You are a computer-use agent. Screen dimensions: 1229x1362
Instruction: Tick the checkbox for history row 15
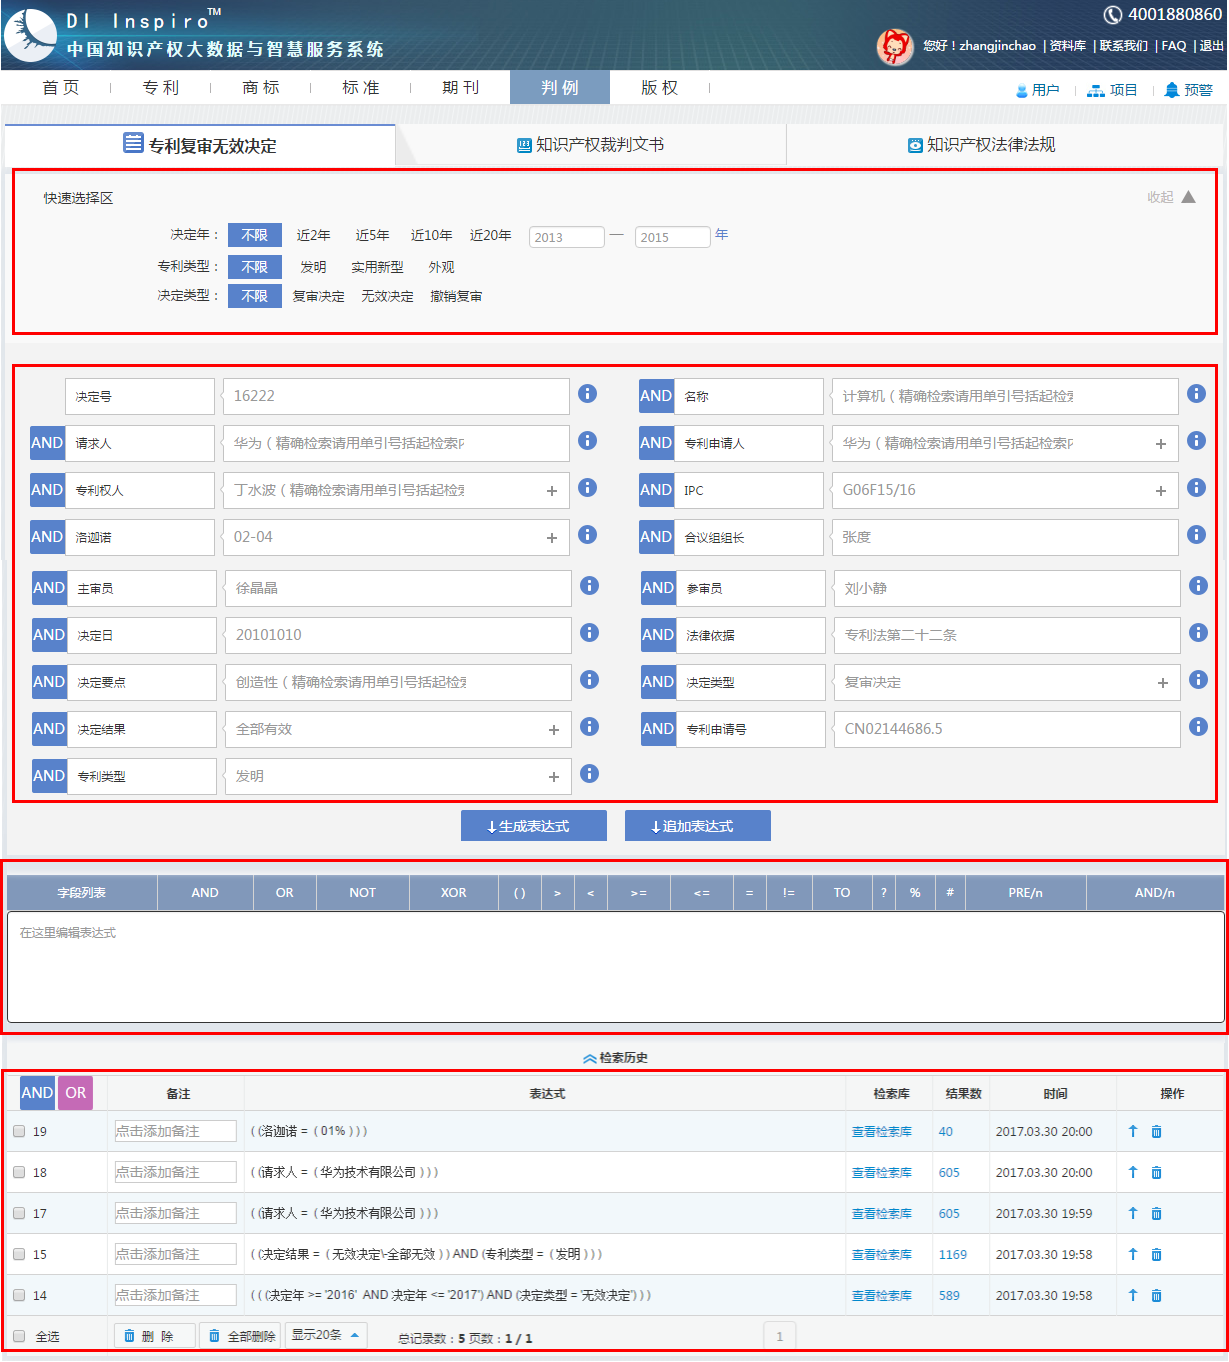19,1254
